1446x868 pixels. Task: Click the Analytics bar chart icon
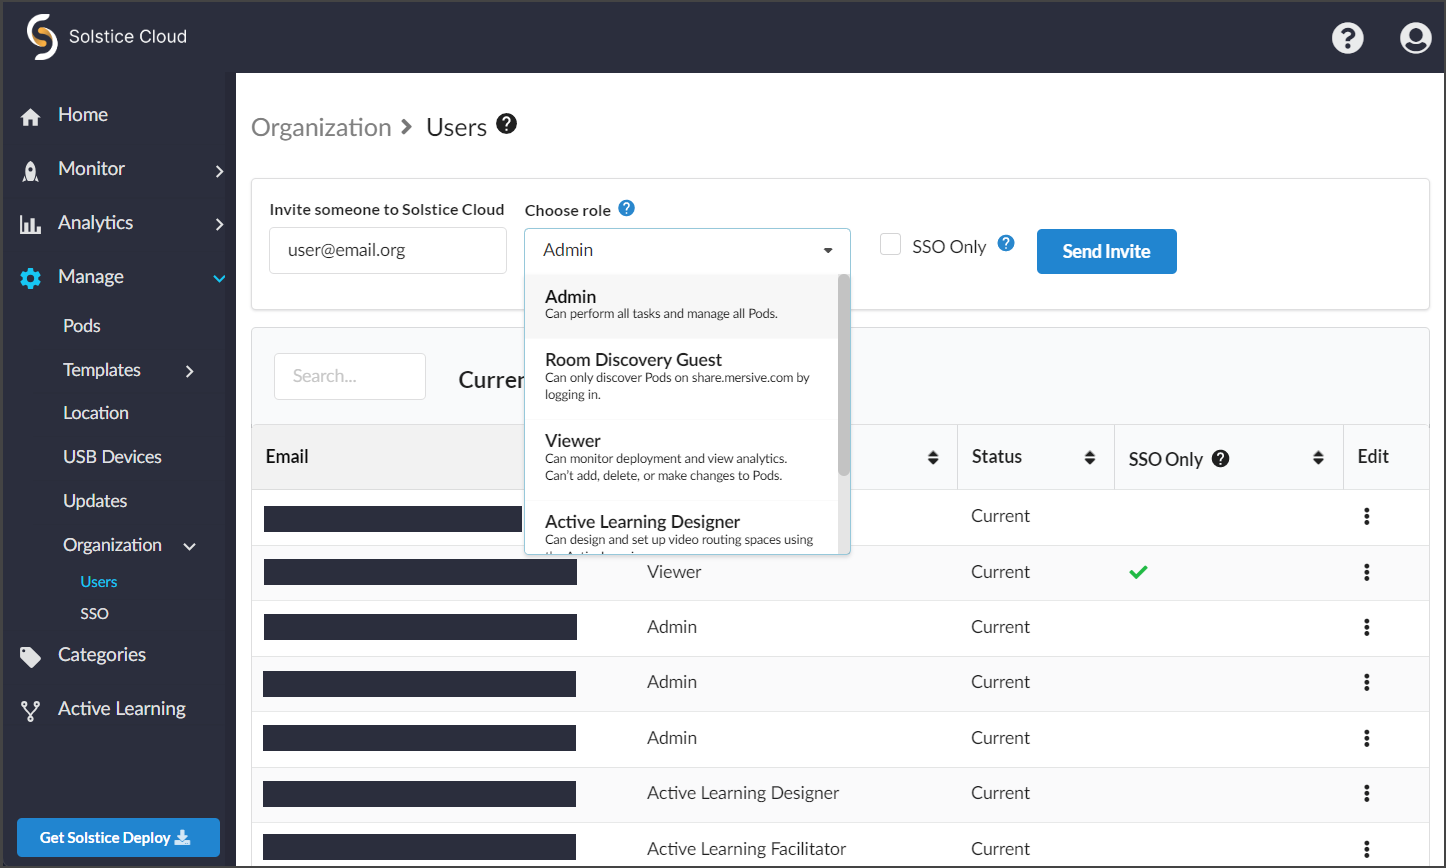click(x=31, y=225)
